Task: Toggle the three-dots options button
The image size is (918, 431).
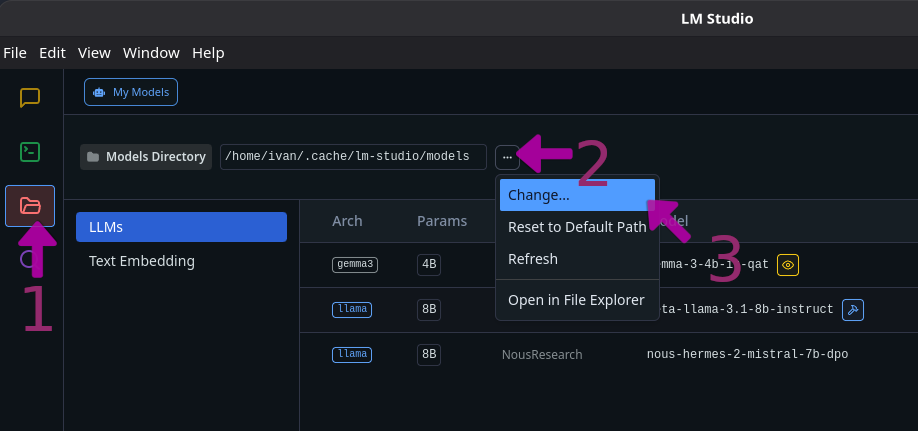Action: [507, 157]
